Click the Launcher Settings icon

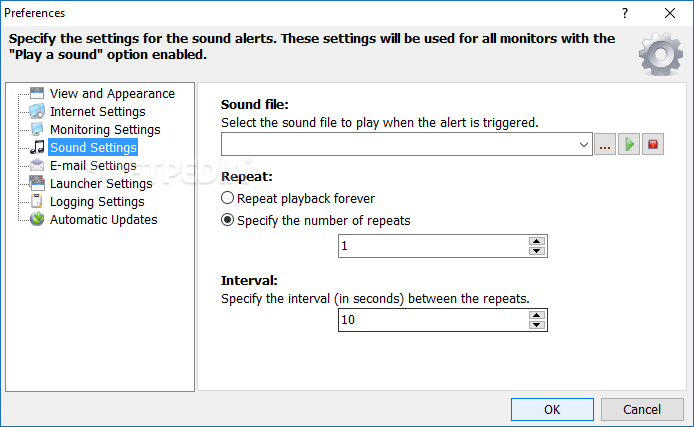pos(37,183)
